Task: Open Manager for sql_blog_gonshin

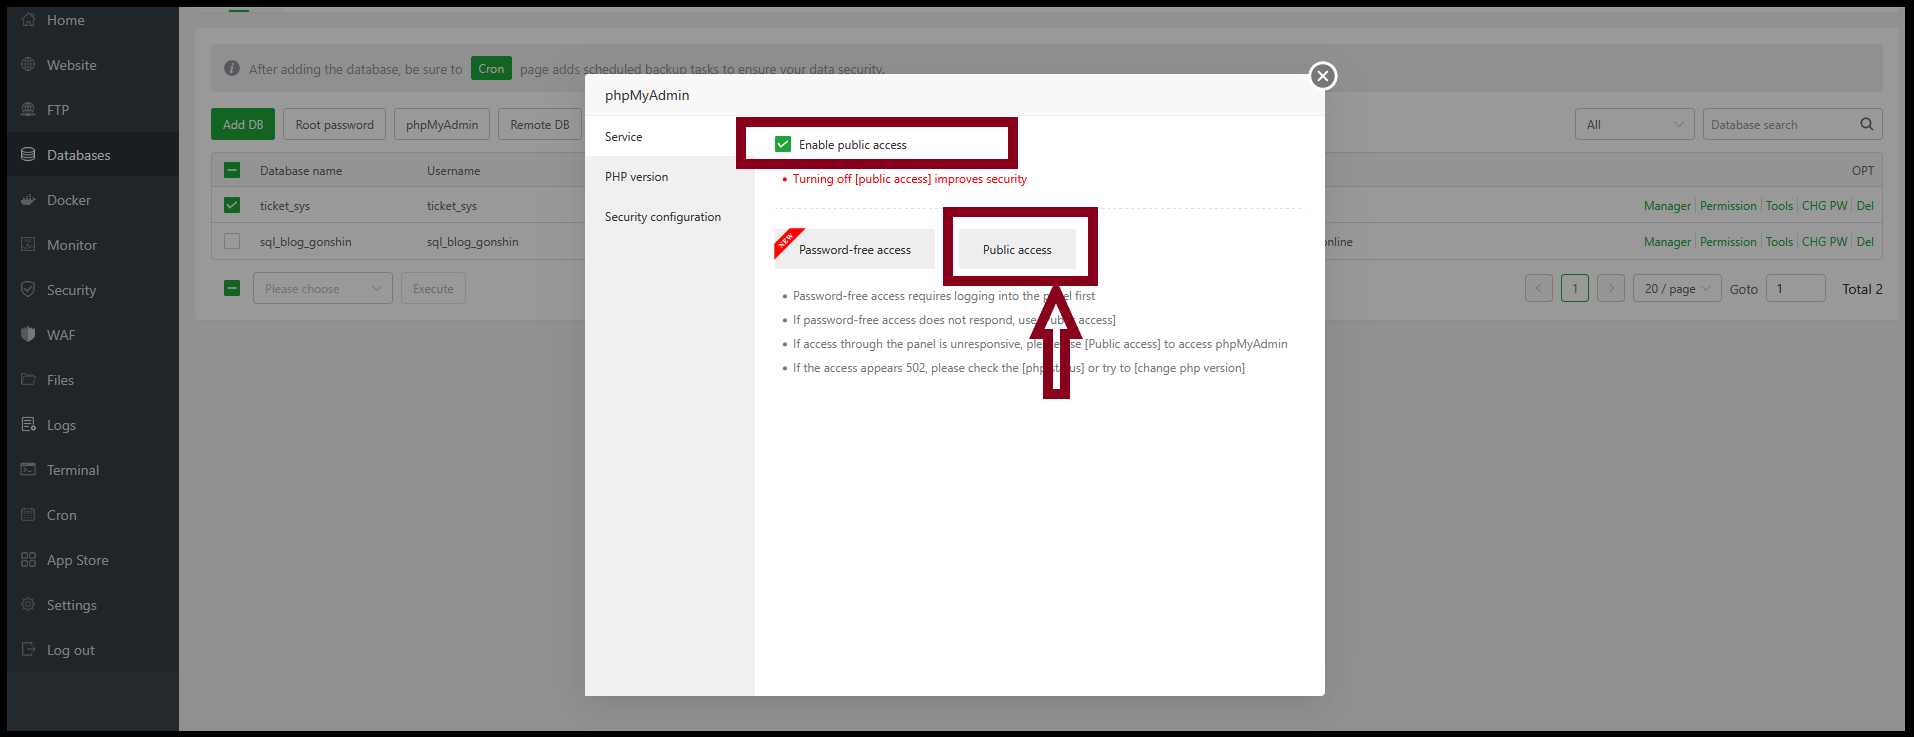Action: coord(1667,242)
